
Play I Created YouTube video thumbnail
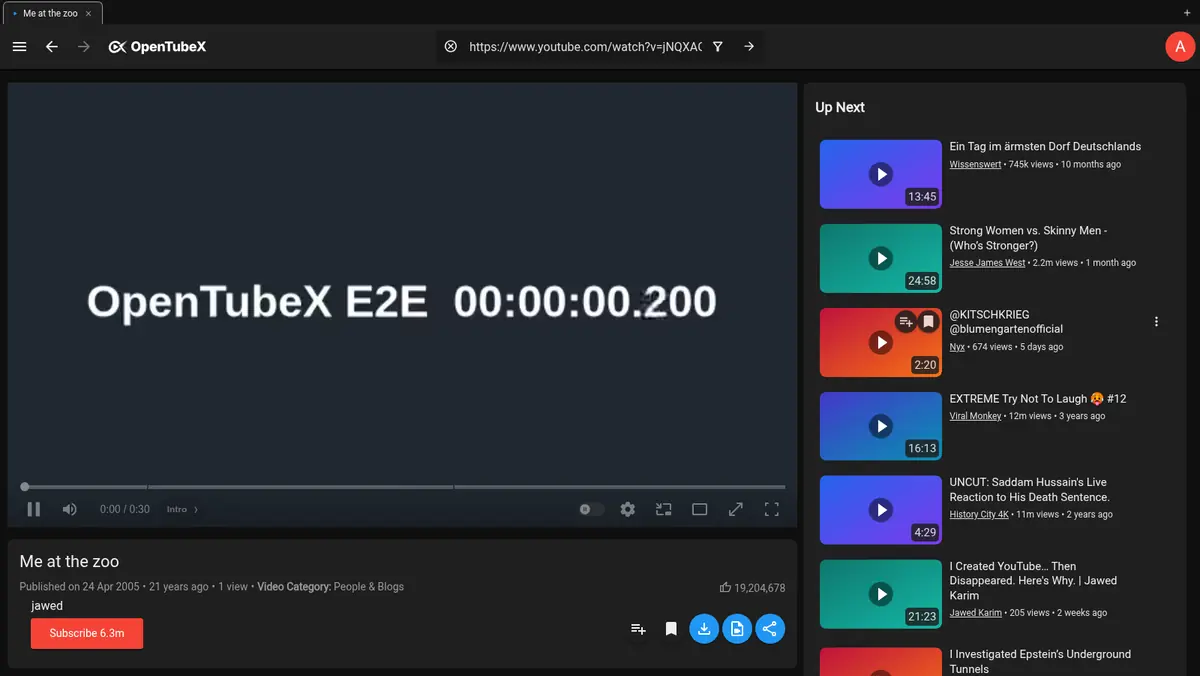tap(881, 594)
